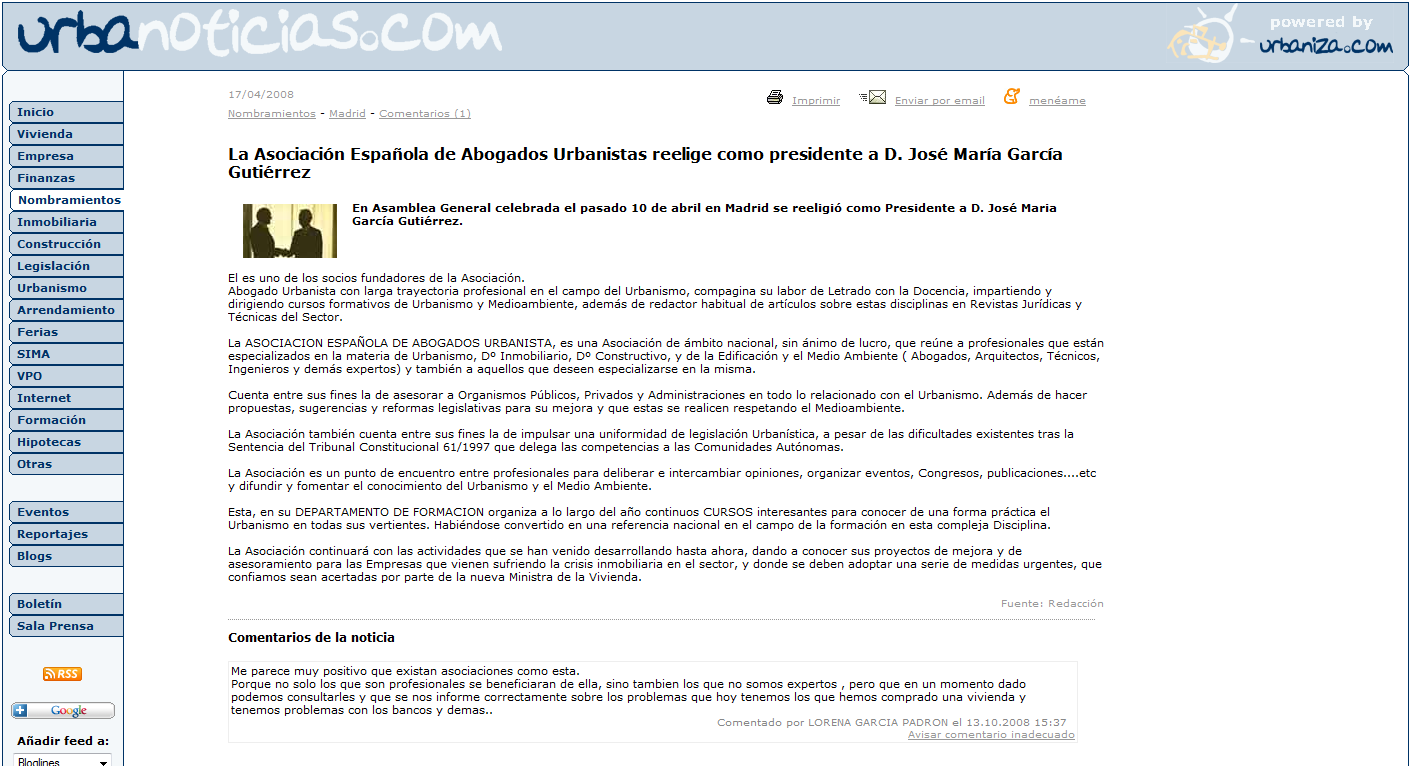Click the Enviar por email link
1421x766 pixels.
939,101
